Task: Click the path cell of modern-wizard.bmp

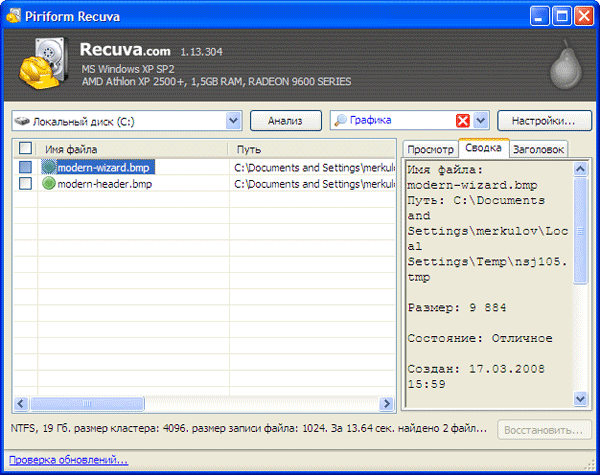Action: 313,167
